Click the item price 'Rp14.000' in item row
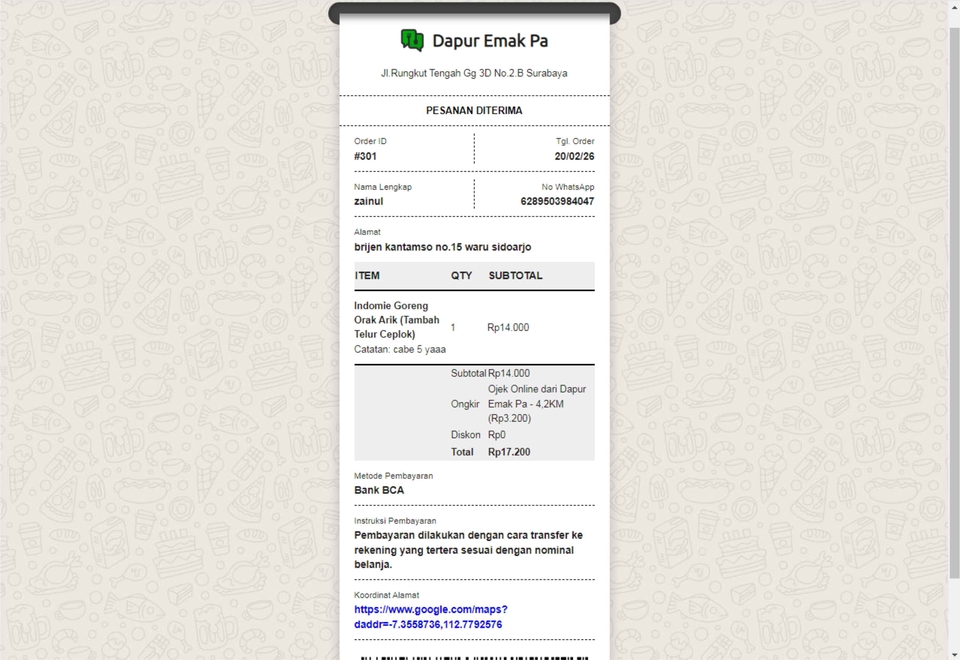The width and height of the screenshot is (960, 660). 508,328
